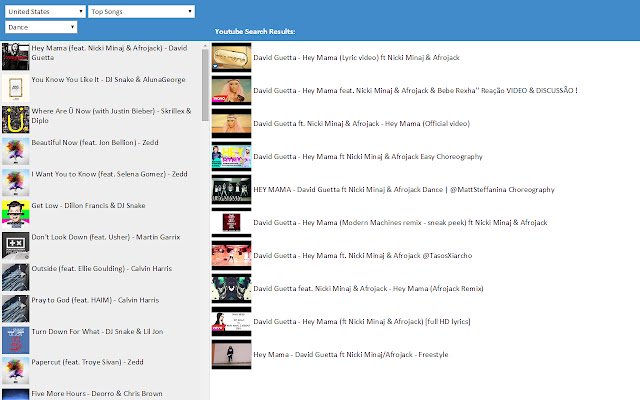Select album art for I Want You to Know
Viewport: 640px width, 400px height.
coord(16,182)
